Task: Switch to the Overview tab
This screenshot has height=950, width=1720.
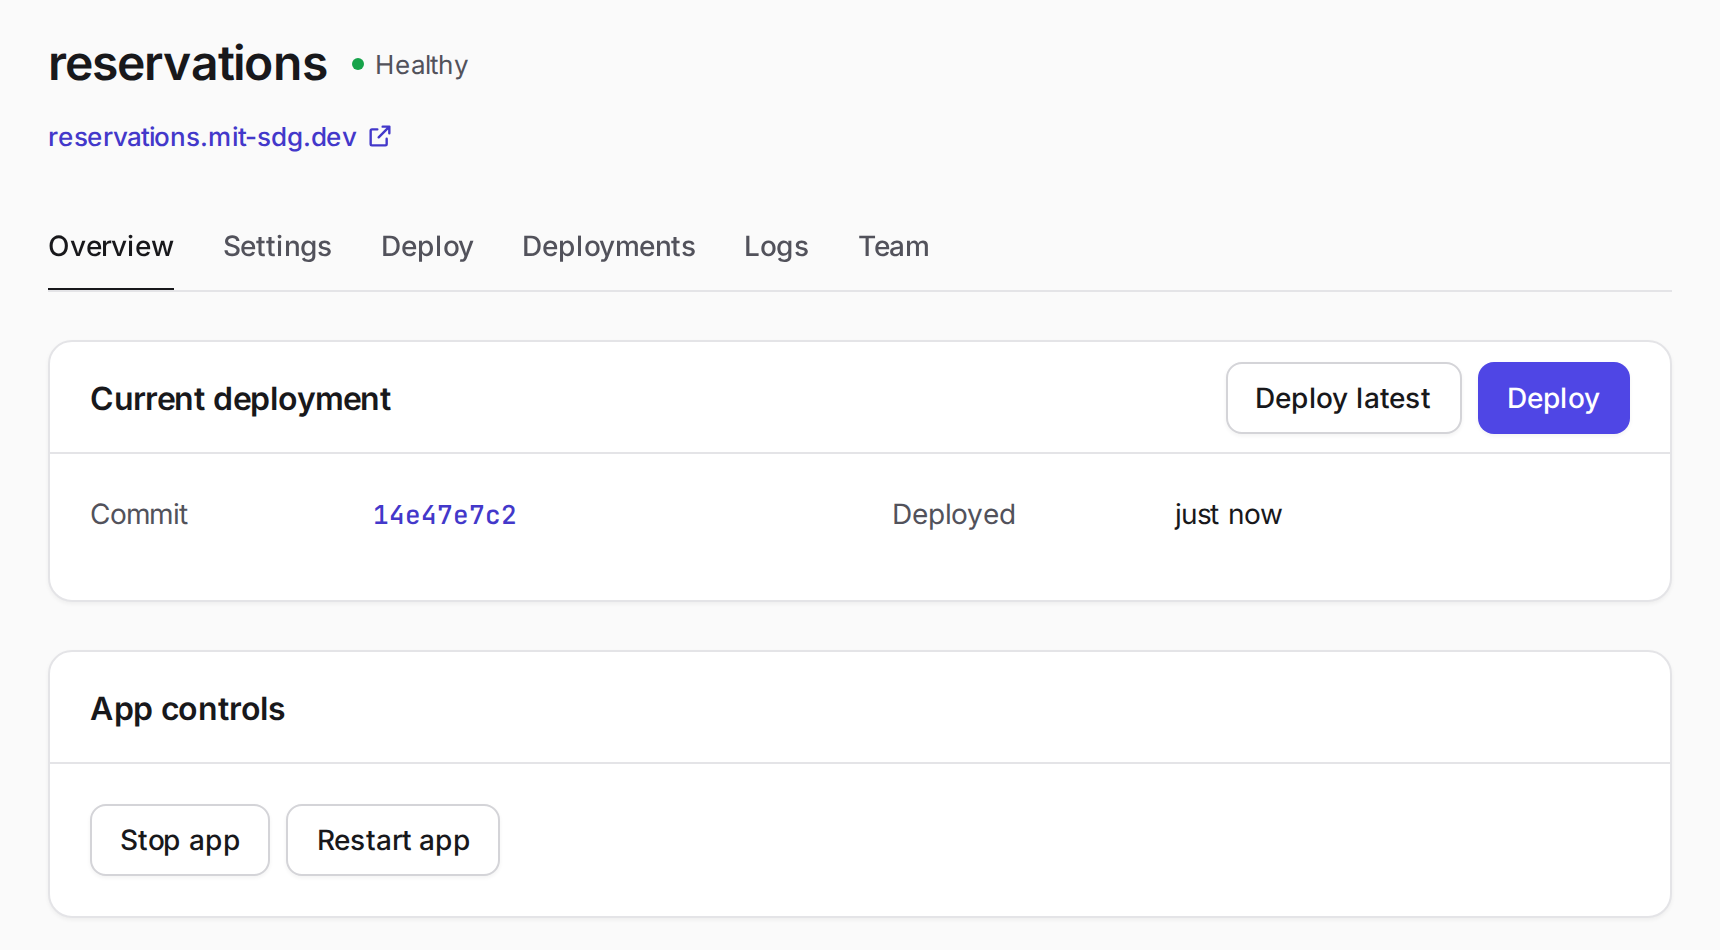Action: 111,246
